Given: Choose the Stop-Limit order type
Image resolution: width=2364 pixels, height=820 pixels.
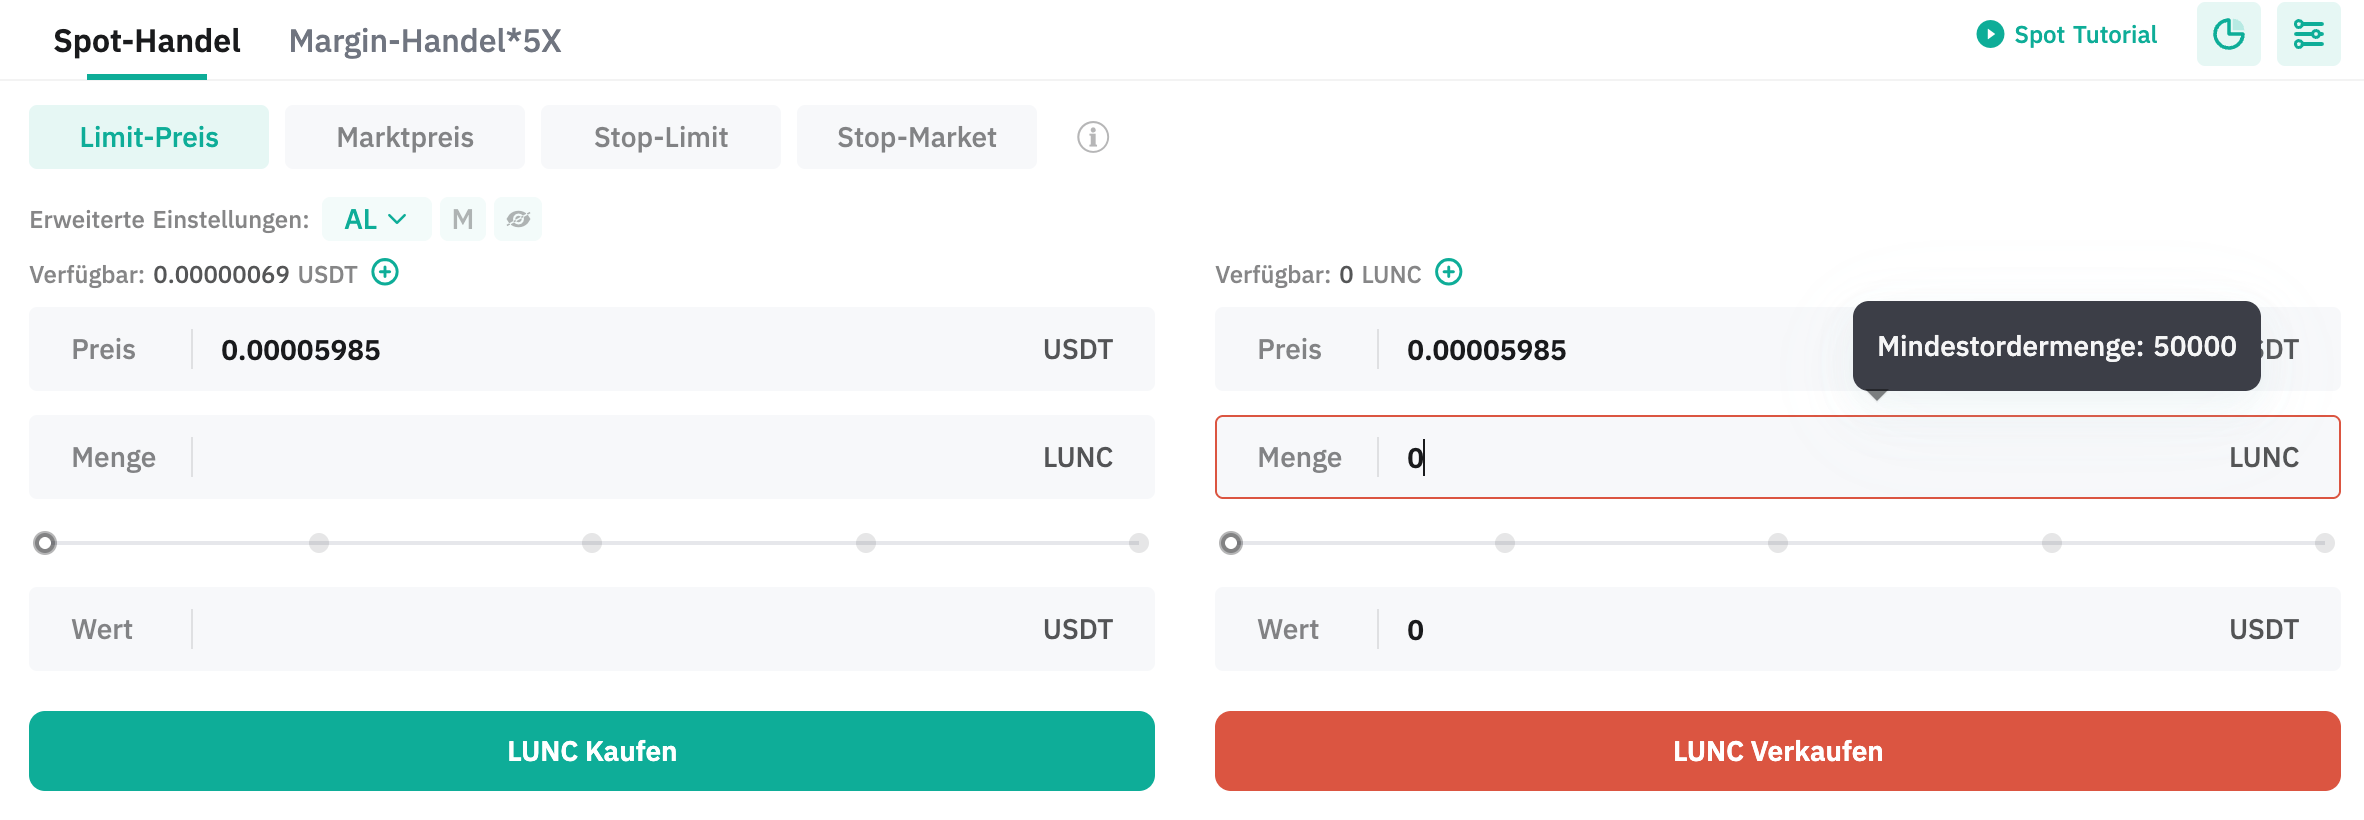Looking at the screenshot, I should click(x=661, y=137).
